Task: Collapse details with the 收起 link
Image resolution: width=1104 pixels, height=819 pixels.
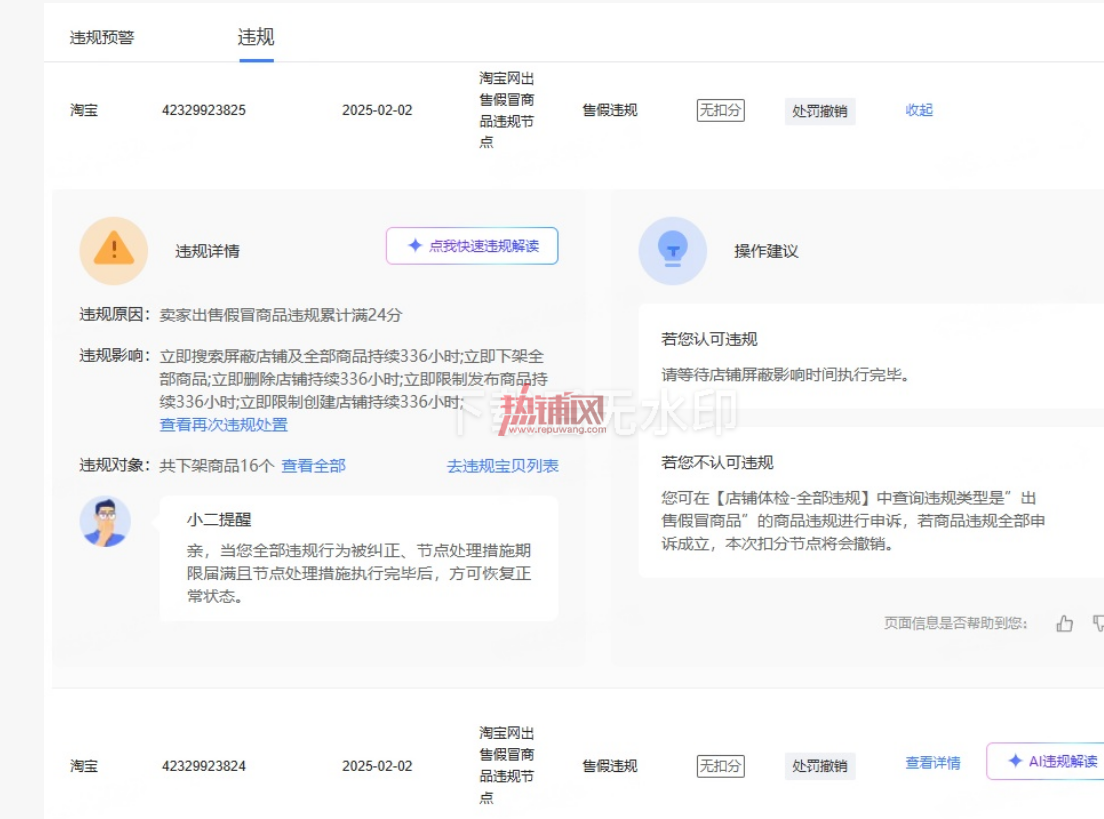Action: click(919, 110)
